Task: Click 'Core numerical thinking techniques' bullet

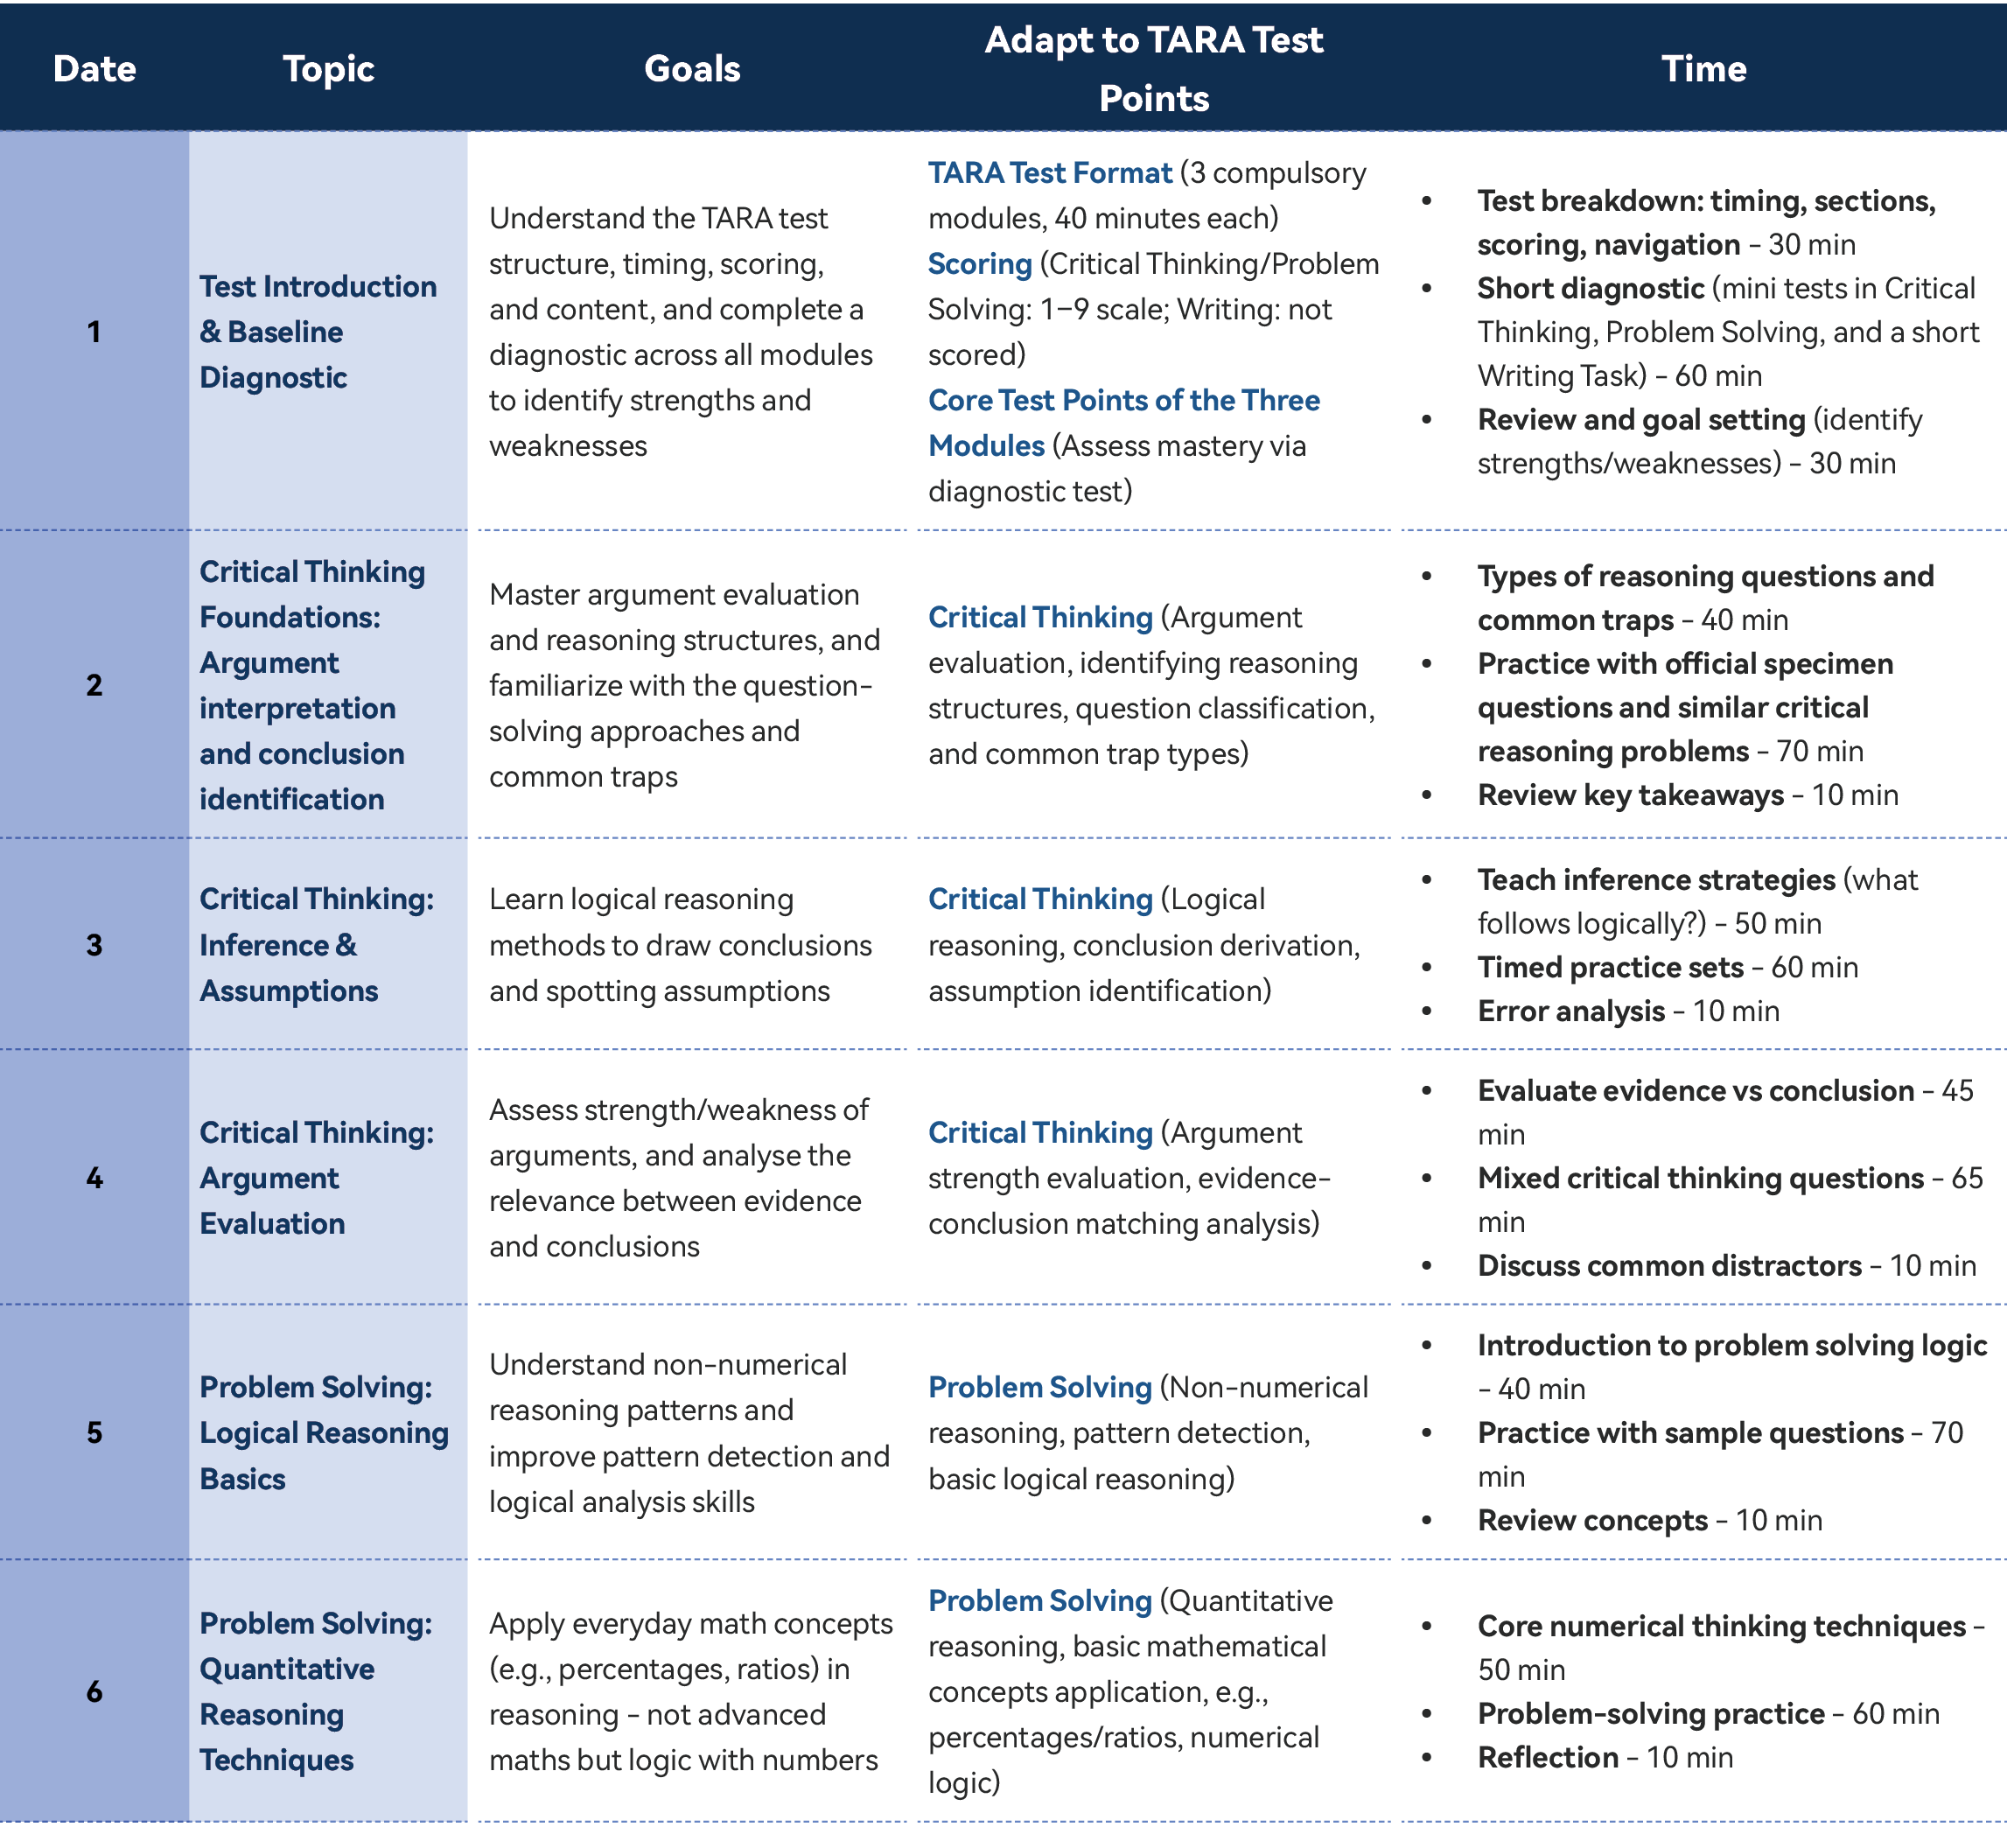Action: [x=1721, y=1626]
